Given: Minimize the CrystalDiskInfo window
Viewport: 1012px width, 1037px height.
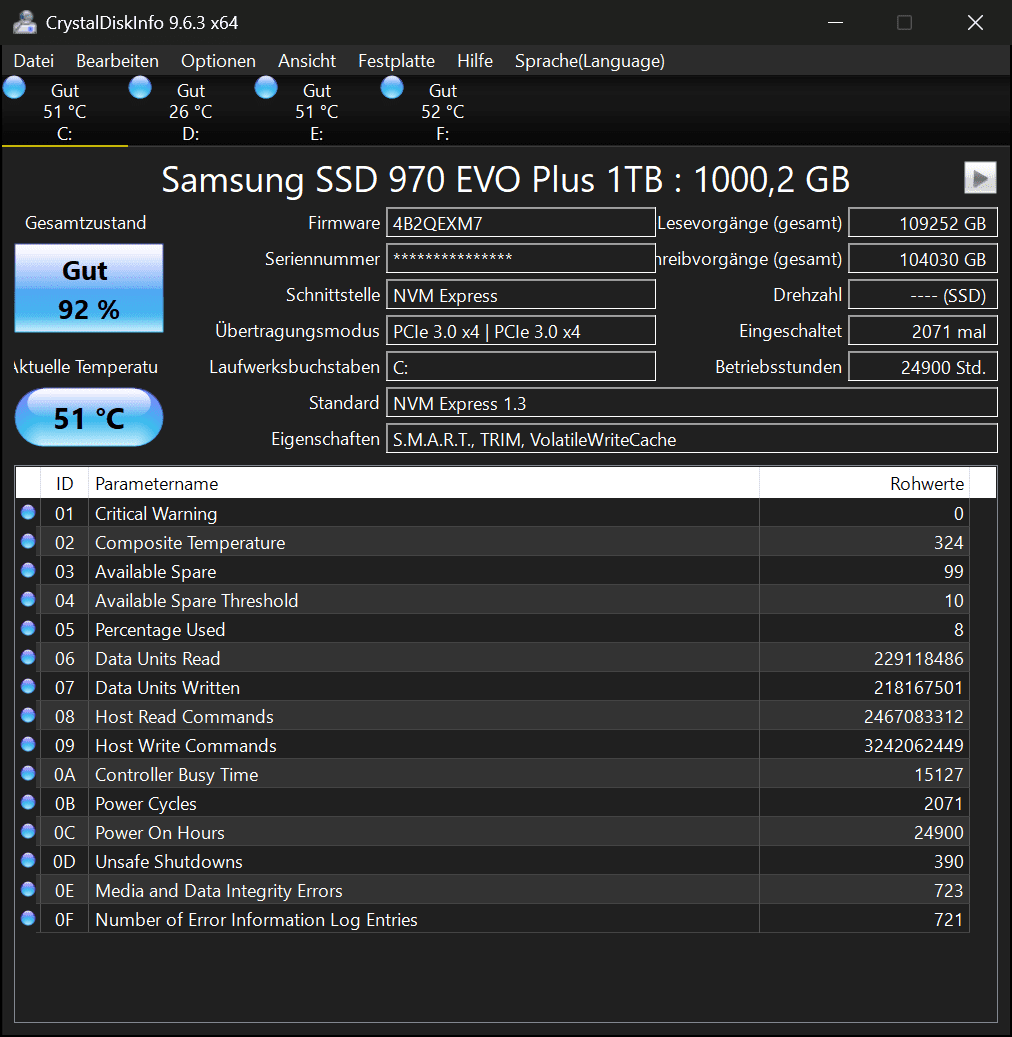Looking at the screenshot, I should click(x=835, y=22).
